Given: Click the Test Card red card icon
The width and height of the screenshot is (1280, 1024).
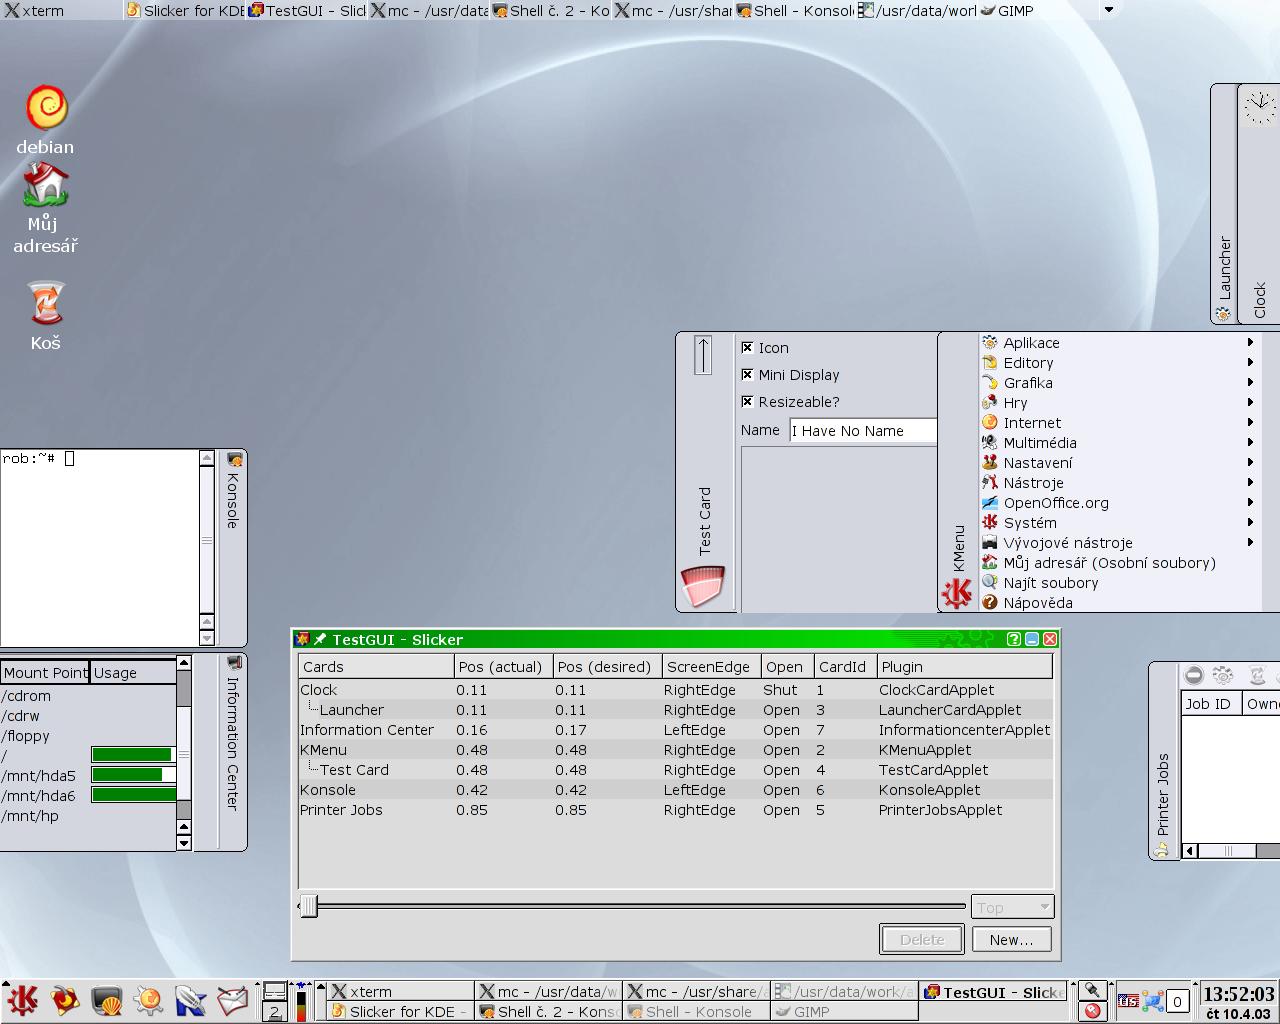Looking at the screenshot, I should coord(702,586).
